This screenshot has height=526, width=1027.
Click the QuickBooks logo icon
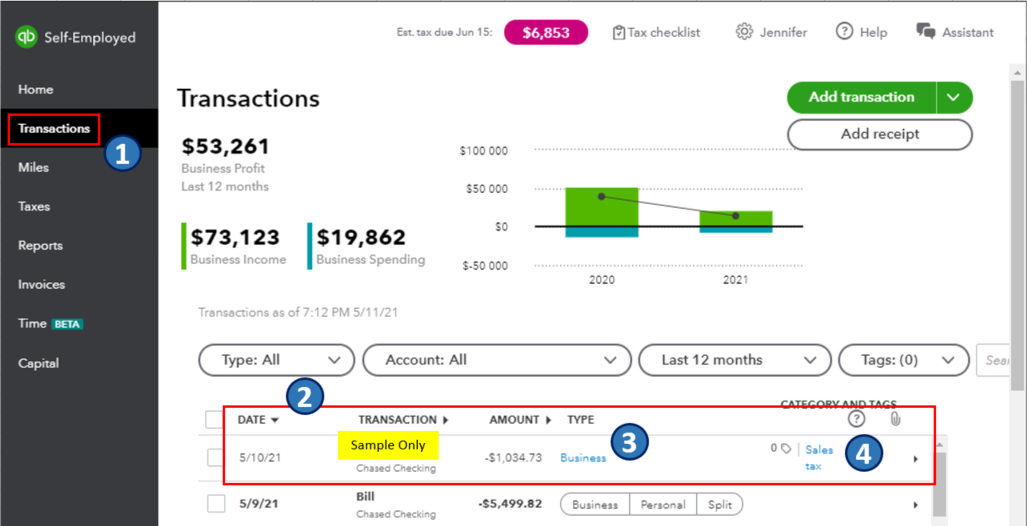pyautogui.click(x=26, y=37)
